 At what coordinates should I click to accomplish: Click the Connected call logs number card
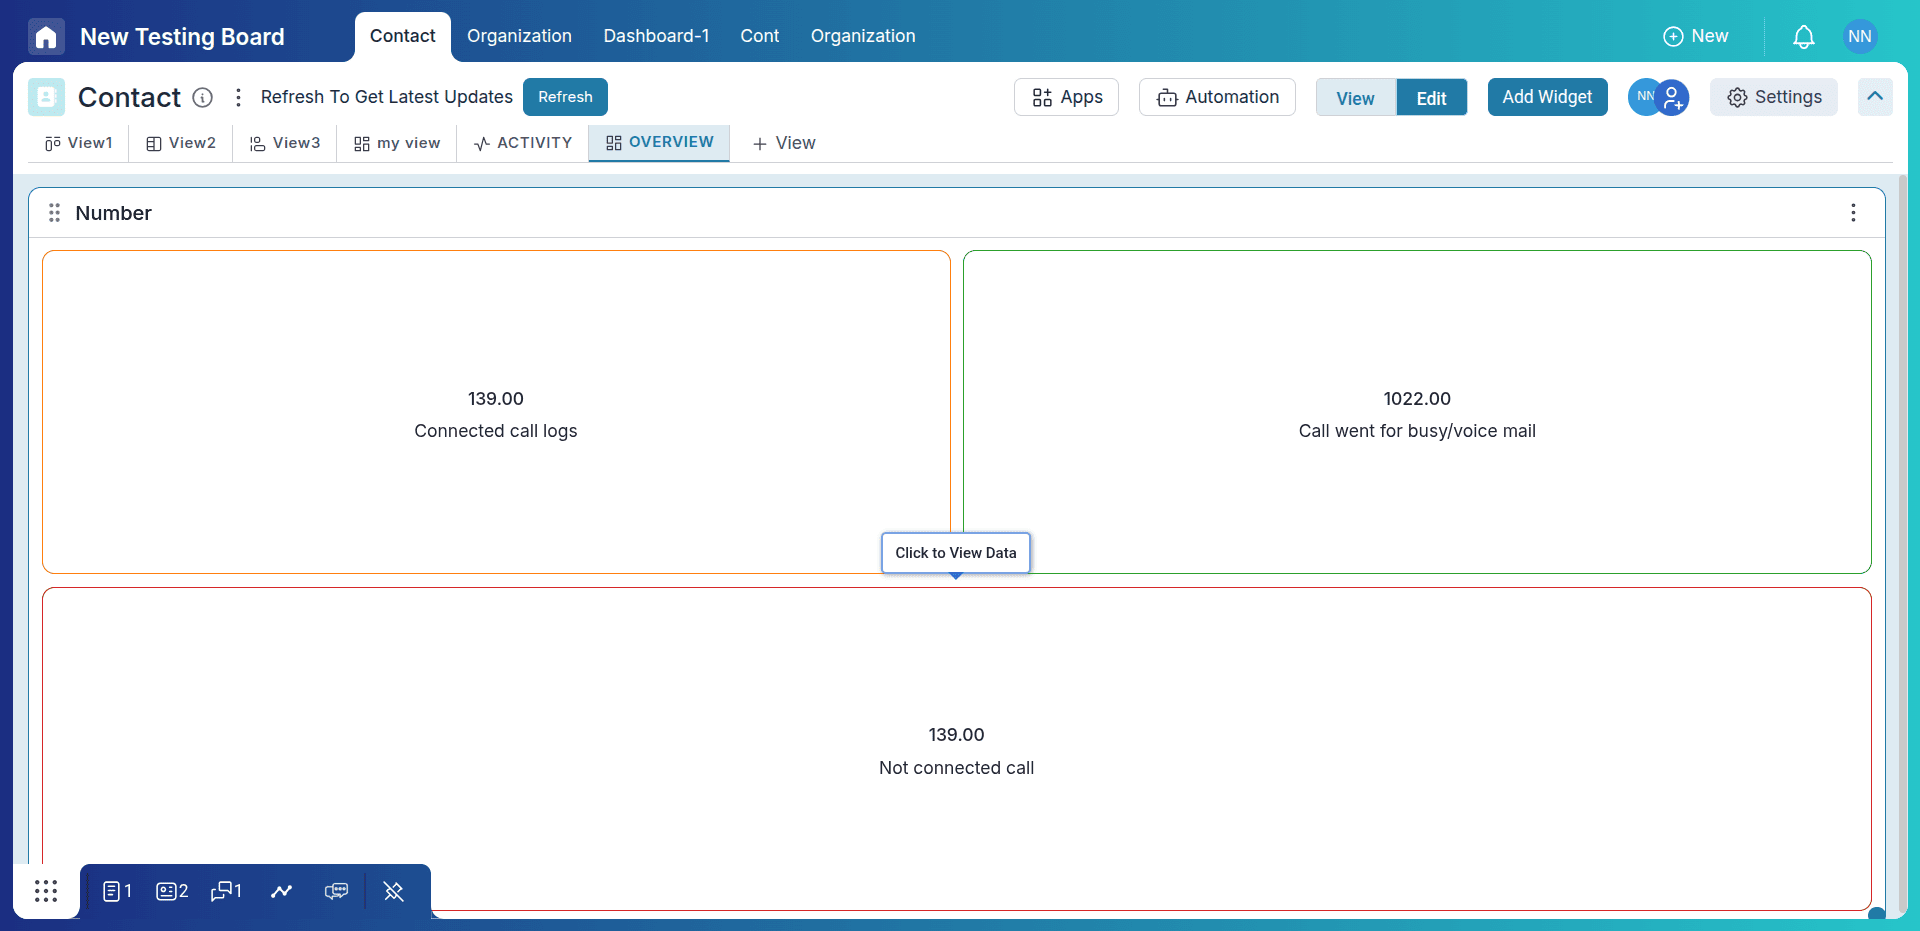tap(496, 412)
